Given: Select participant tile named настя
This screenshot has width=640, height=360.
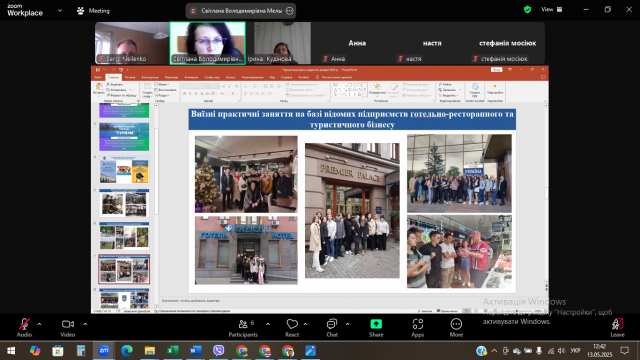Looking at the screenshot, I should coord(432,43).
